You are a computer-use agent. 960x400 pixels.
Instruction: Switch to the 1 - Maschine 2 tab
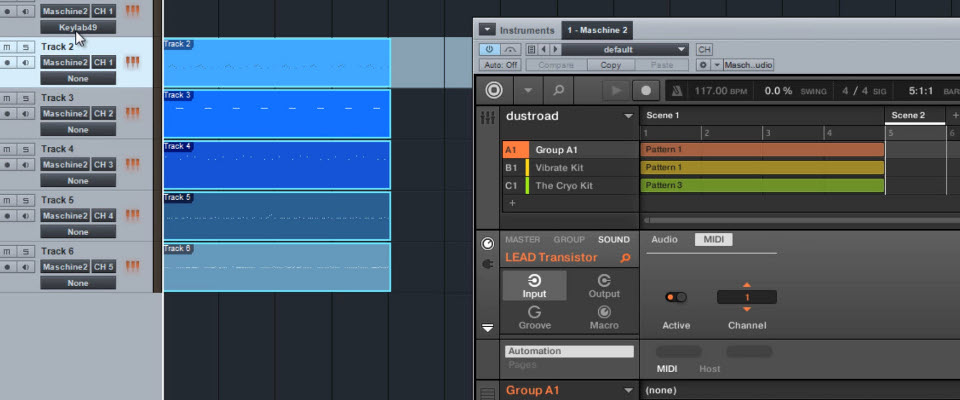597,30
